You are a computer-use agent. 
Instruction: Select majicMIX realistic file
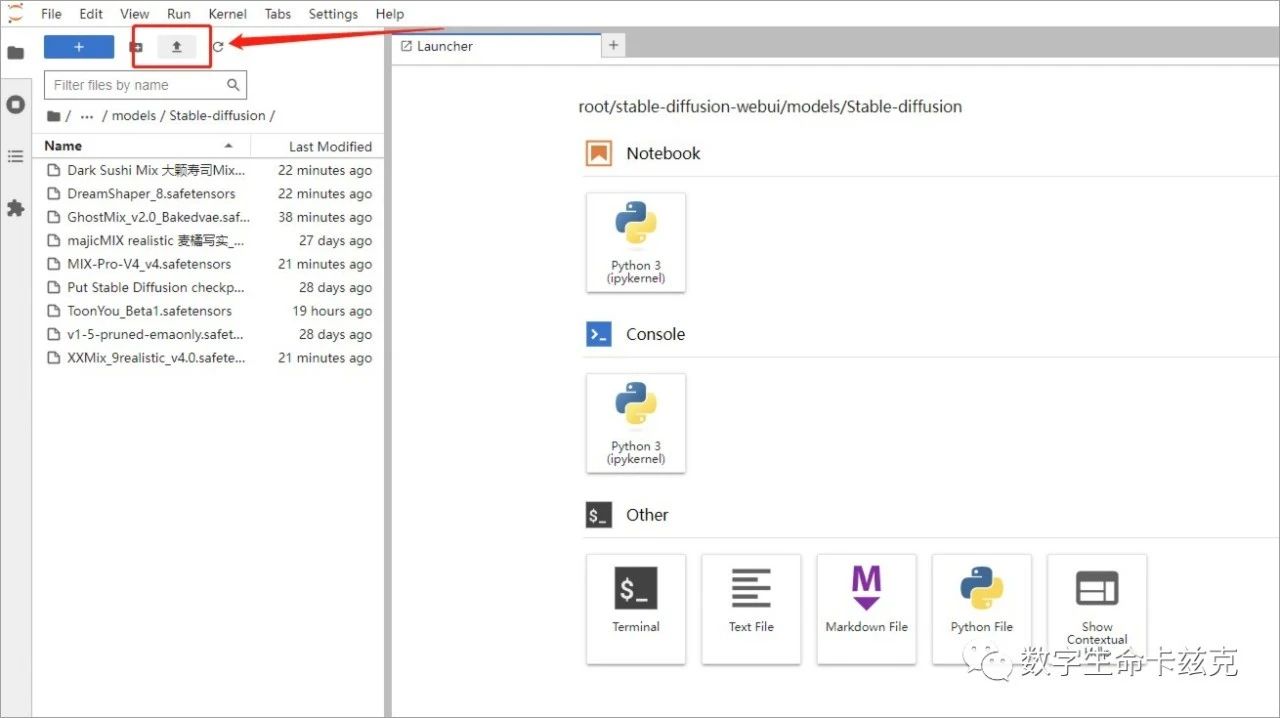209,241
